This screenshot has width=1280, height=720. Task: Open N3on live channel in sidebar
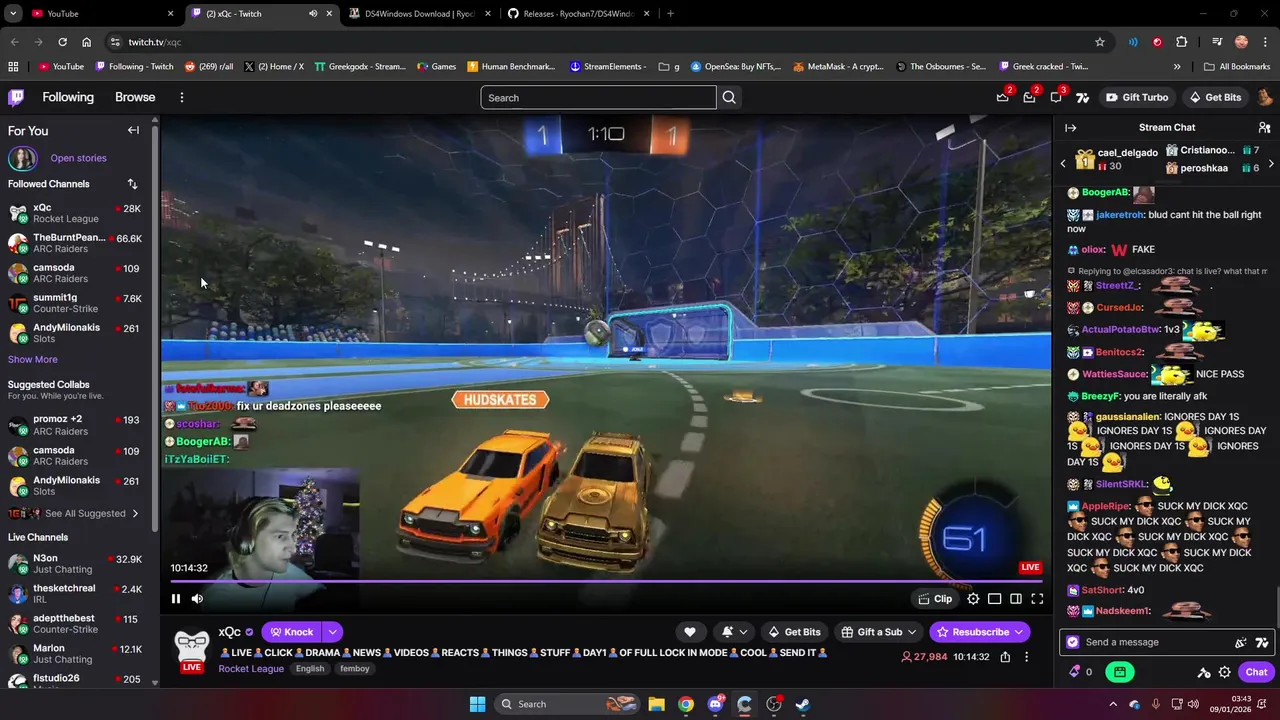click(x=75, y=563)
